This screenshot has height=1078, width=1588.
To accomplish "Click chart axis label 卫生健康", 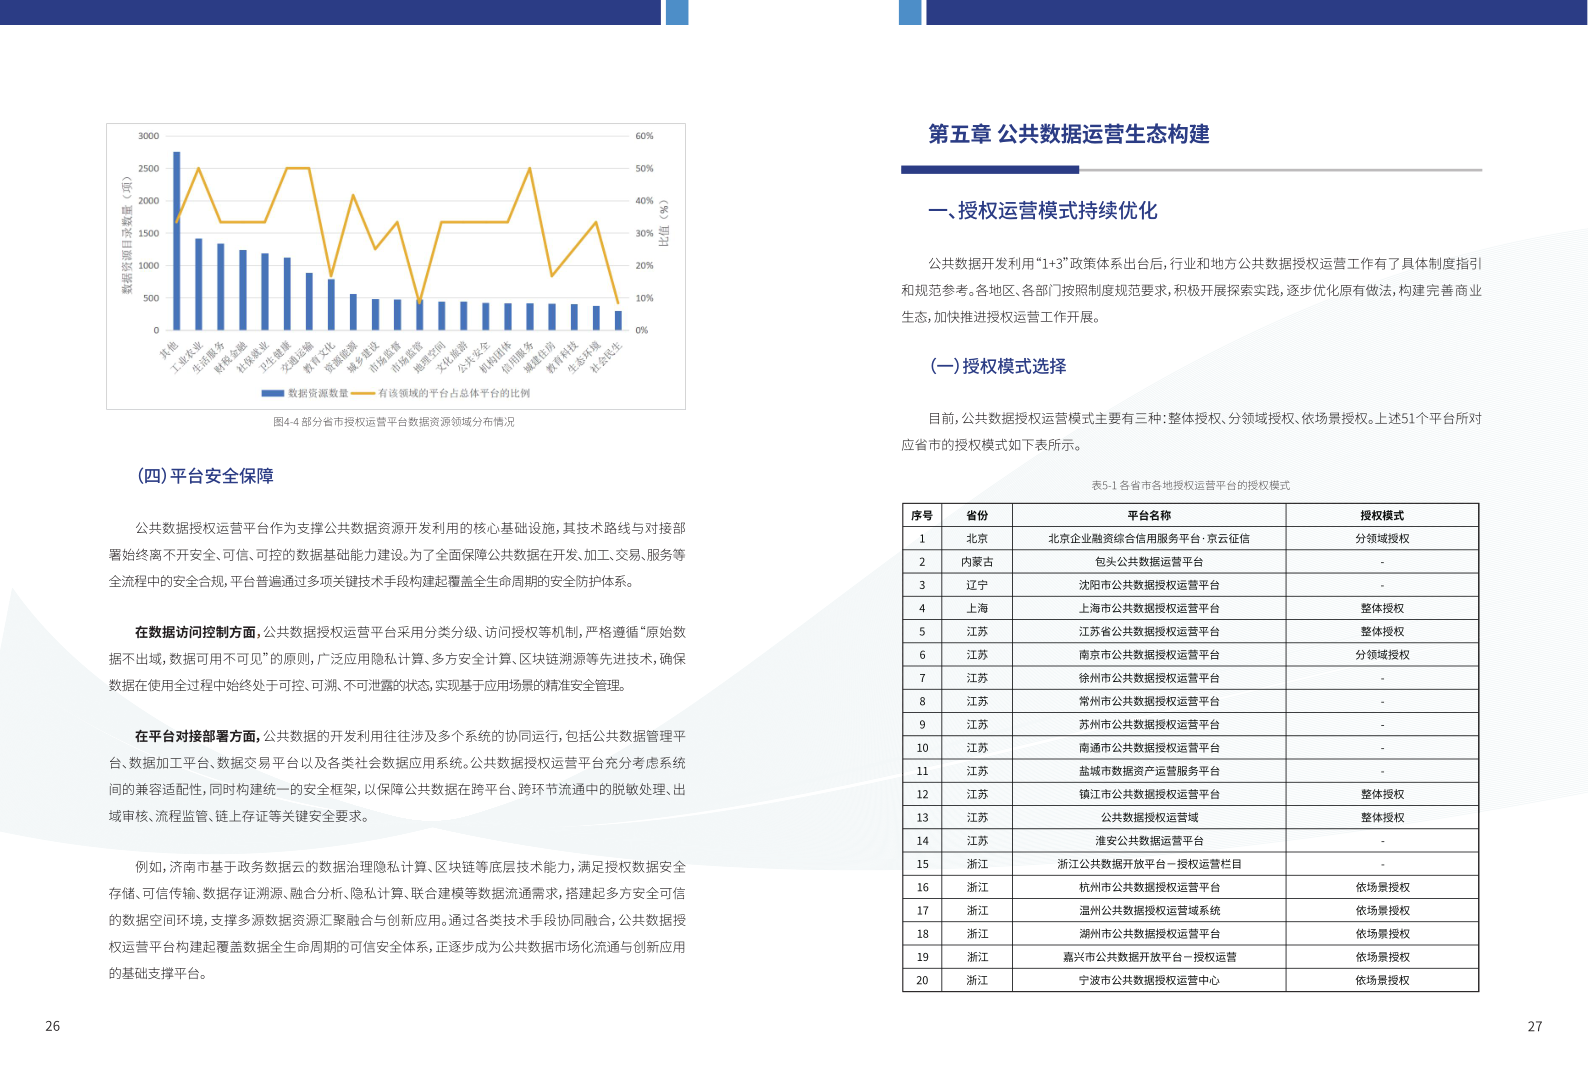I will click(x=275, y=356).
